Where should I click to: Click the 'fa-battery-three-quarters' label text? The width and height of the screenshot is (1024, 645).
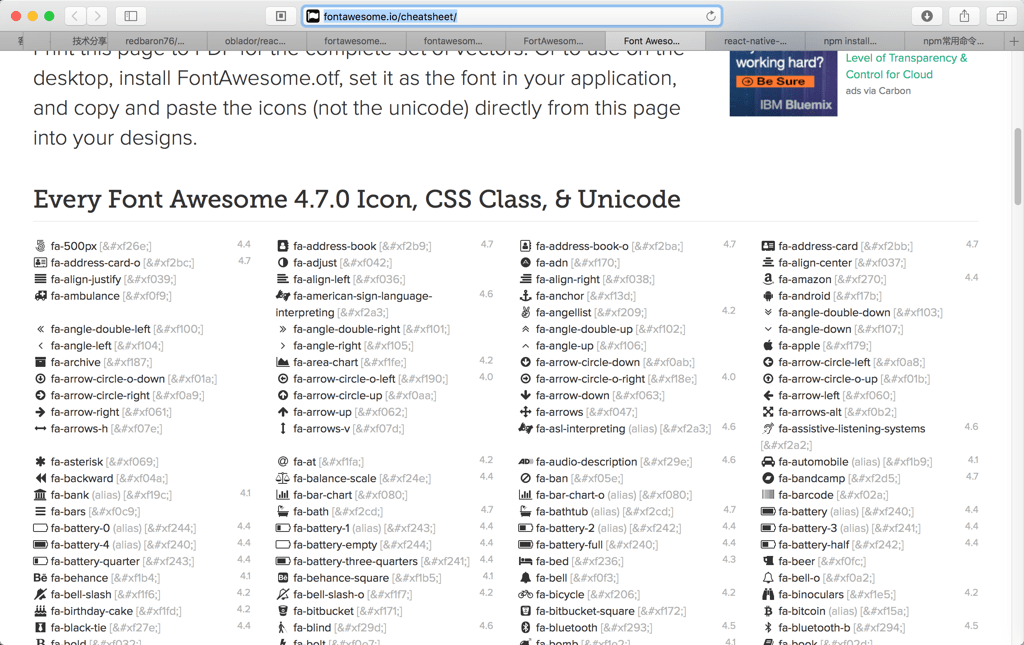tap(355, 561)
